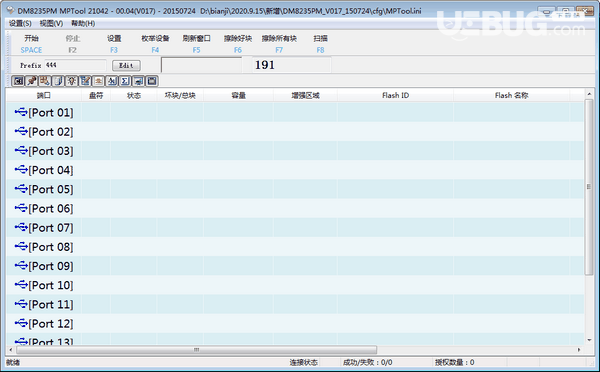Click the 增强区域 column header
The image size is (600, 372).
coord(305,95)
